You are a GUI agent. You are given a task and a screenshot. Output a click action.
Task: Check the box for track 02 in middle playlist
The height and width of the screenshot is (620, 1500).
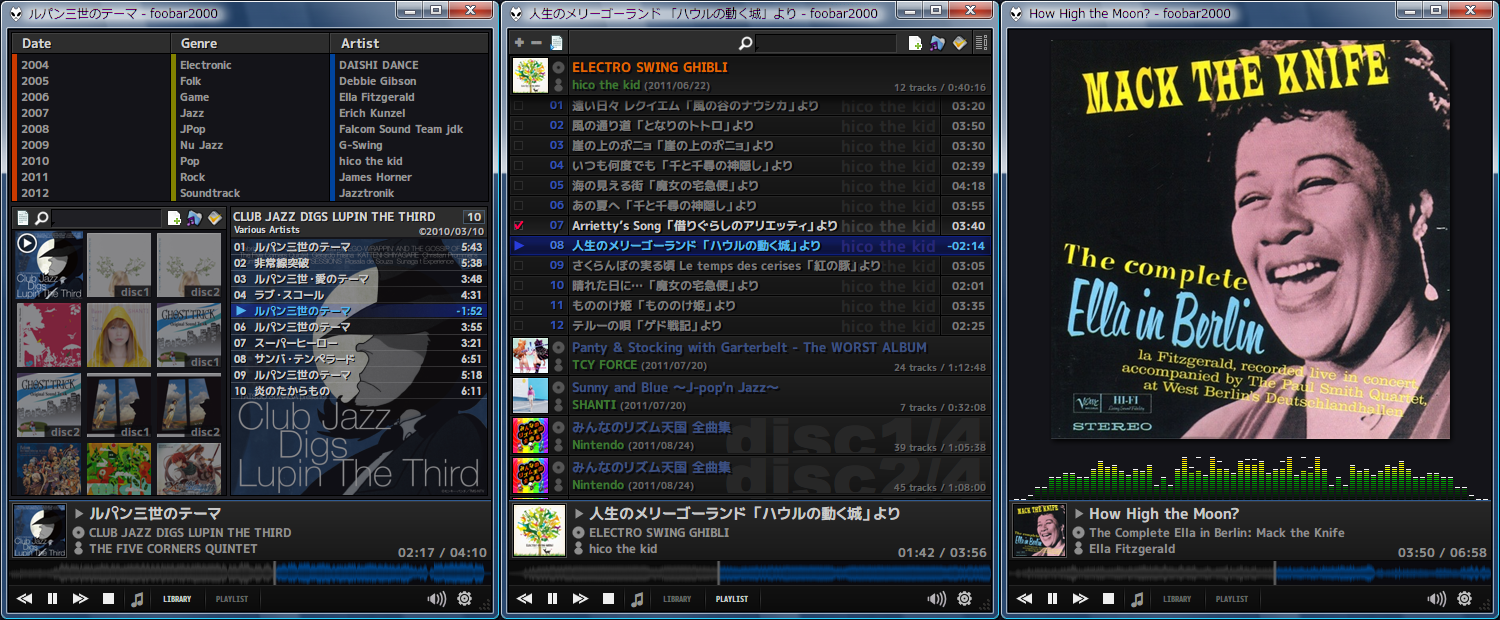pos(518,126)
